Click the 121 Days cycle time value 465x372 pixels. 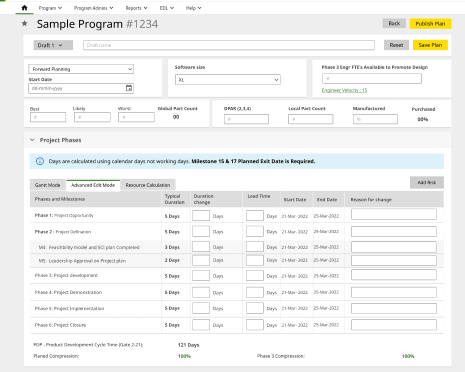pyautogui.click(x=188, y=345)
